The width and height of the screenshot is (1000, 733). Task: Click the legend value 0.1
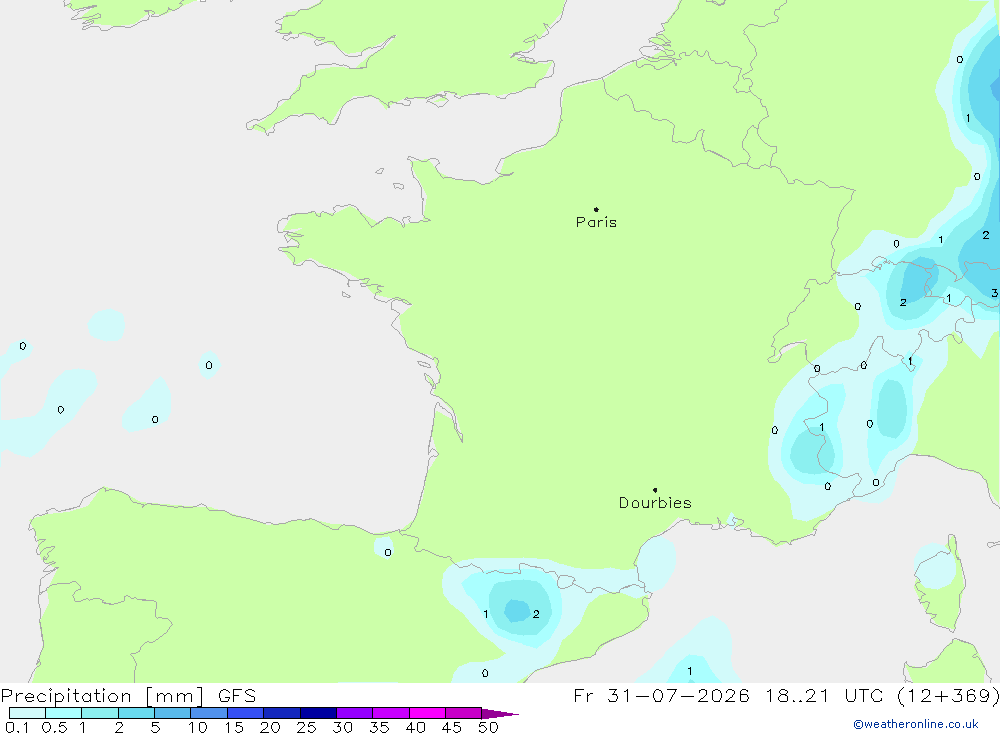(x=17, y=727)
